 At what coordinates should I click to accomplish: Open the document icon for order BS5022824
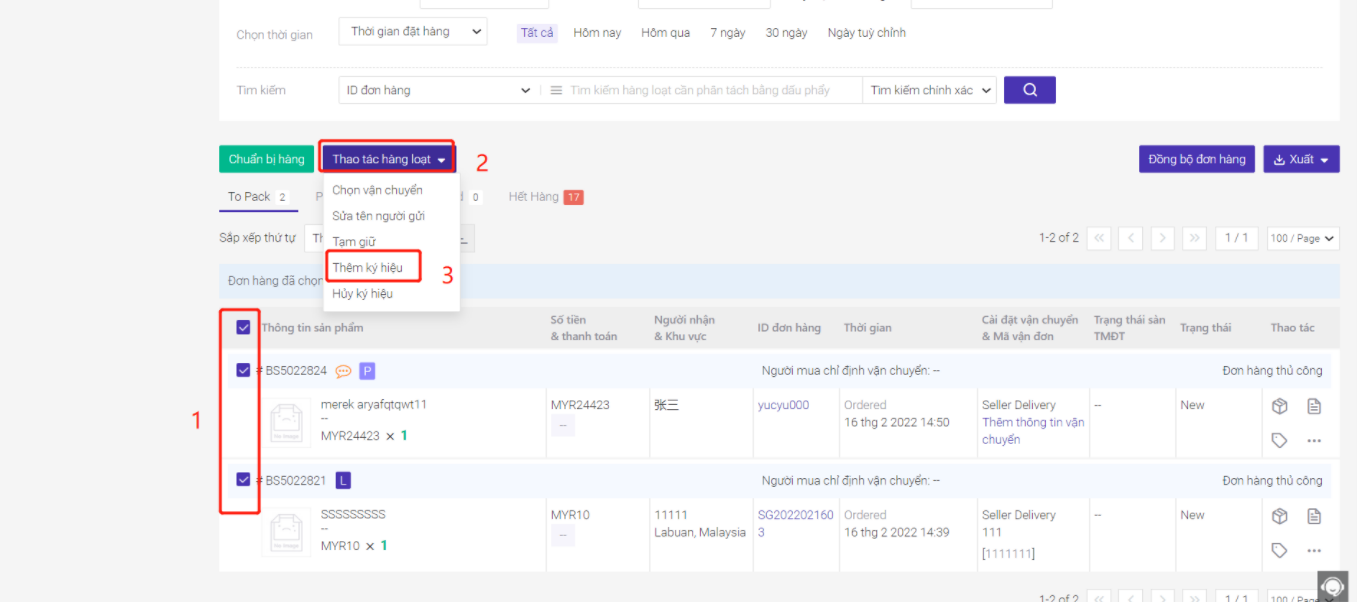click(1314, 406)
